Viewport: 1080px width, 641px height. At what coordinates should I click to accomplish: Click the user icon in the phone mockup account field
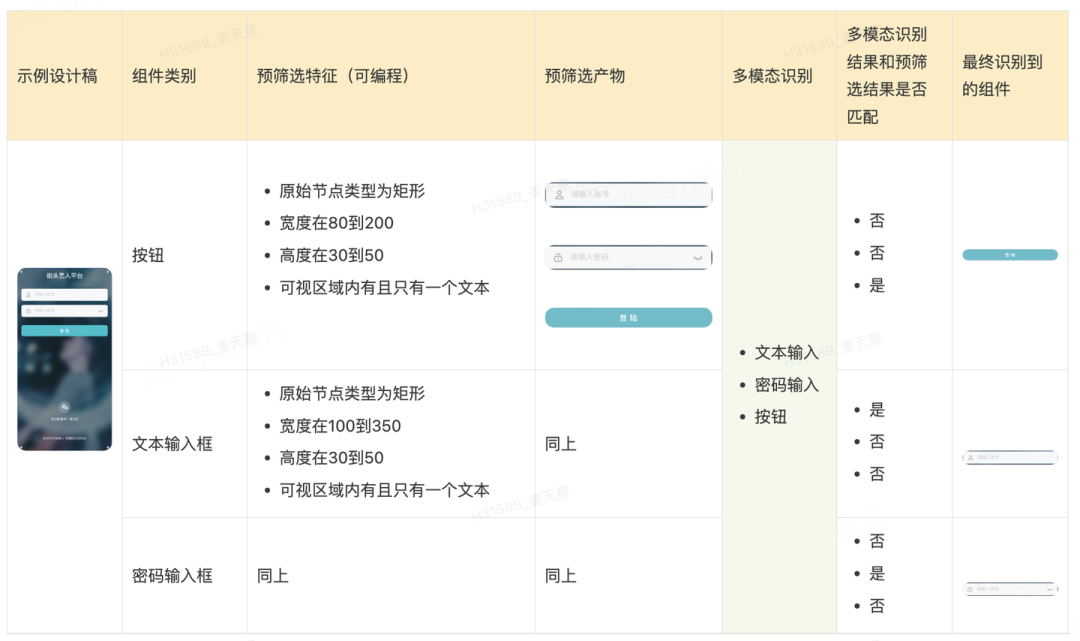coord(28,295)
